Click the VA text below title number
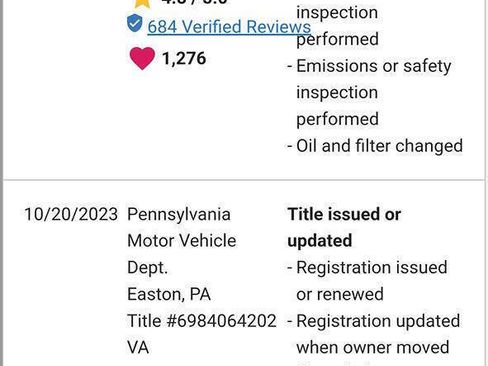 [x=138, y=347]
